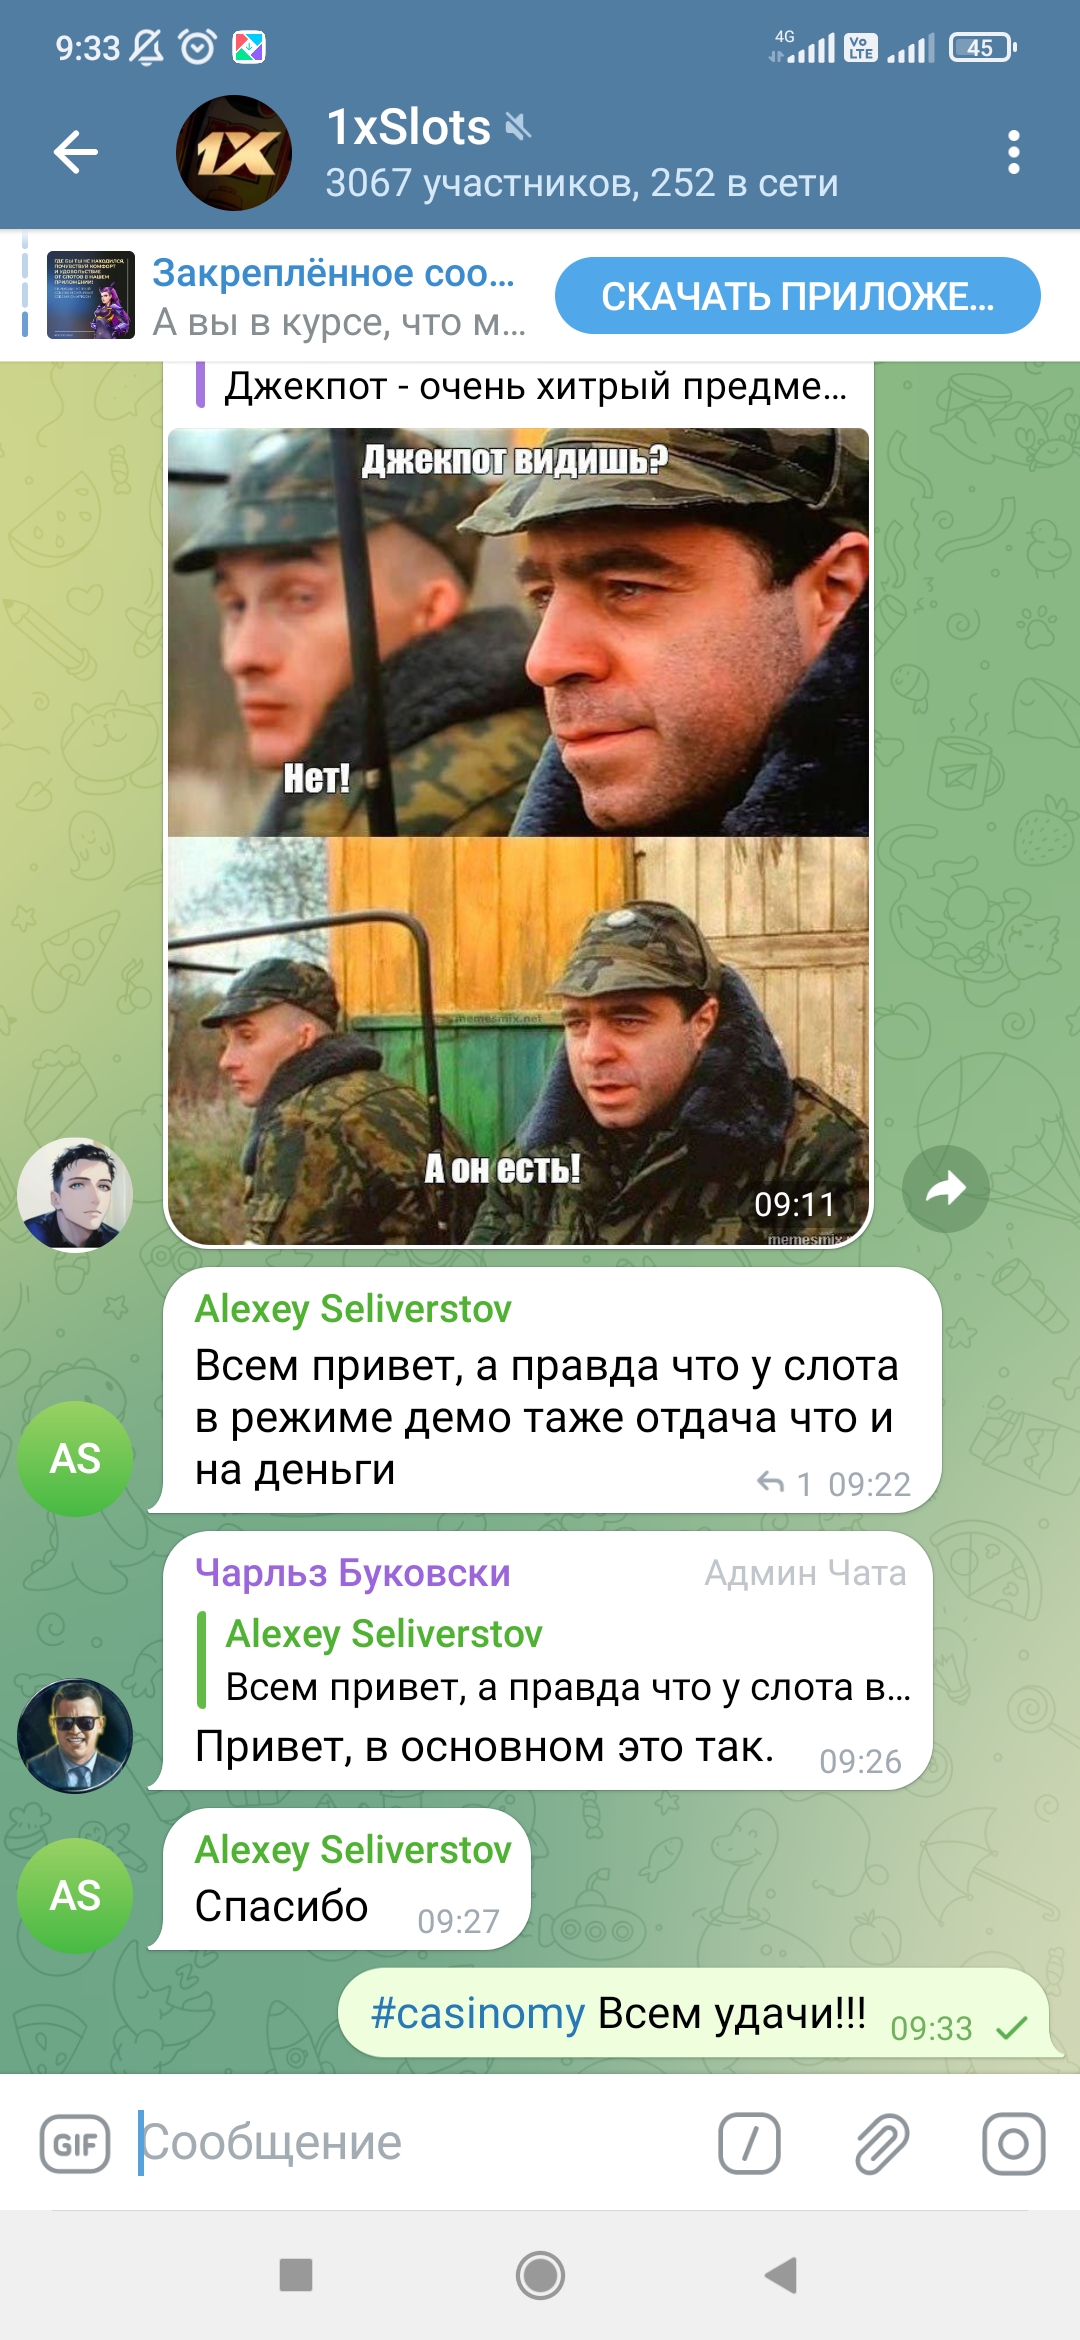Tap the green AS avatar beside Спасибо
1080x2340 pixels.
click(x=75, y=1896)
